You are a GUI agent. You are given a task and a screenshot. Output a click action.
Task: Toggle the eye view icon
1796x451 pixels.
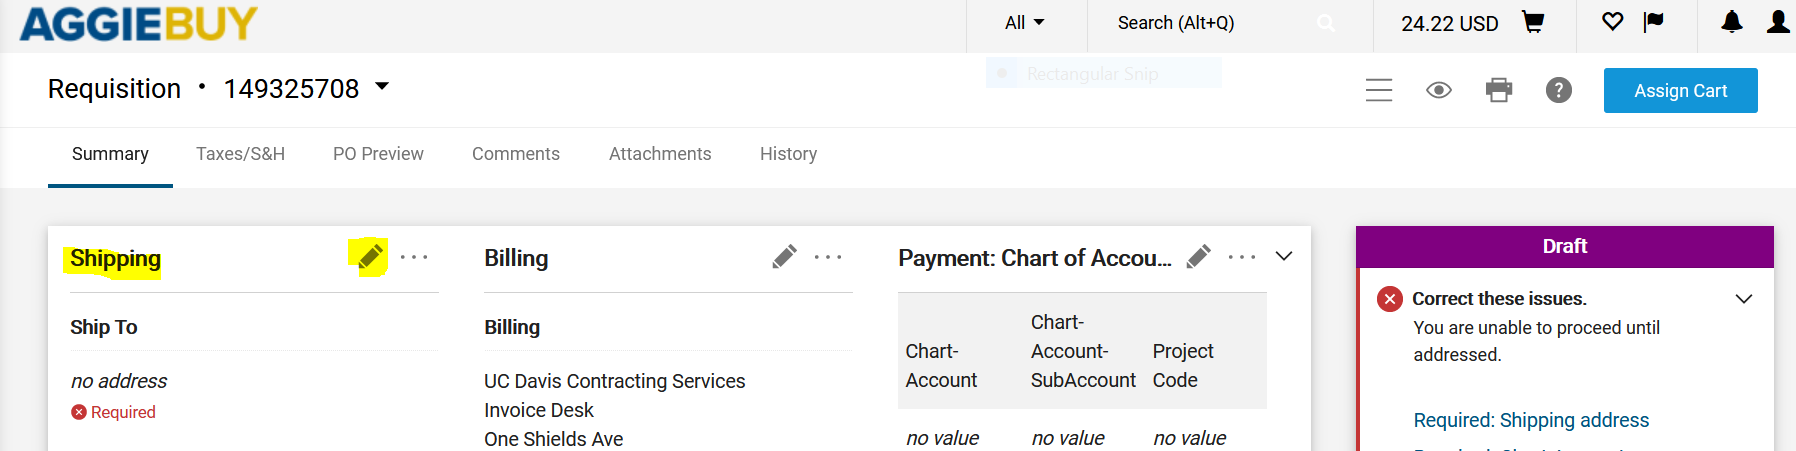[1439, 90]
